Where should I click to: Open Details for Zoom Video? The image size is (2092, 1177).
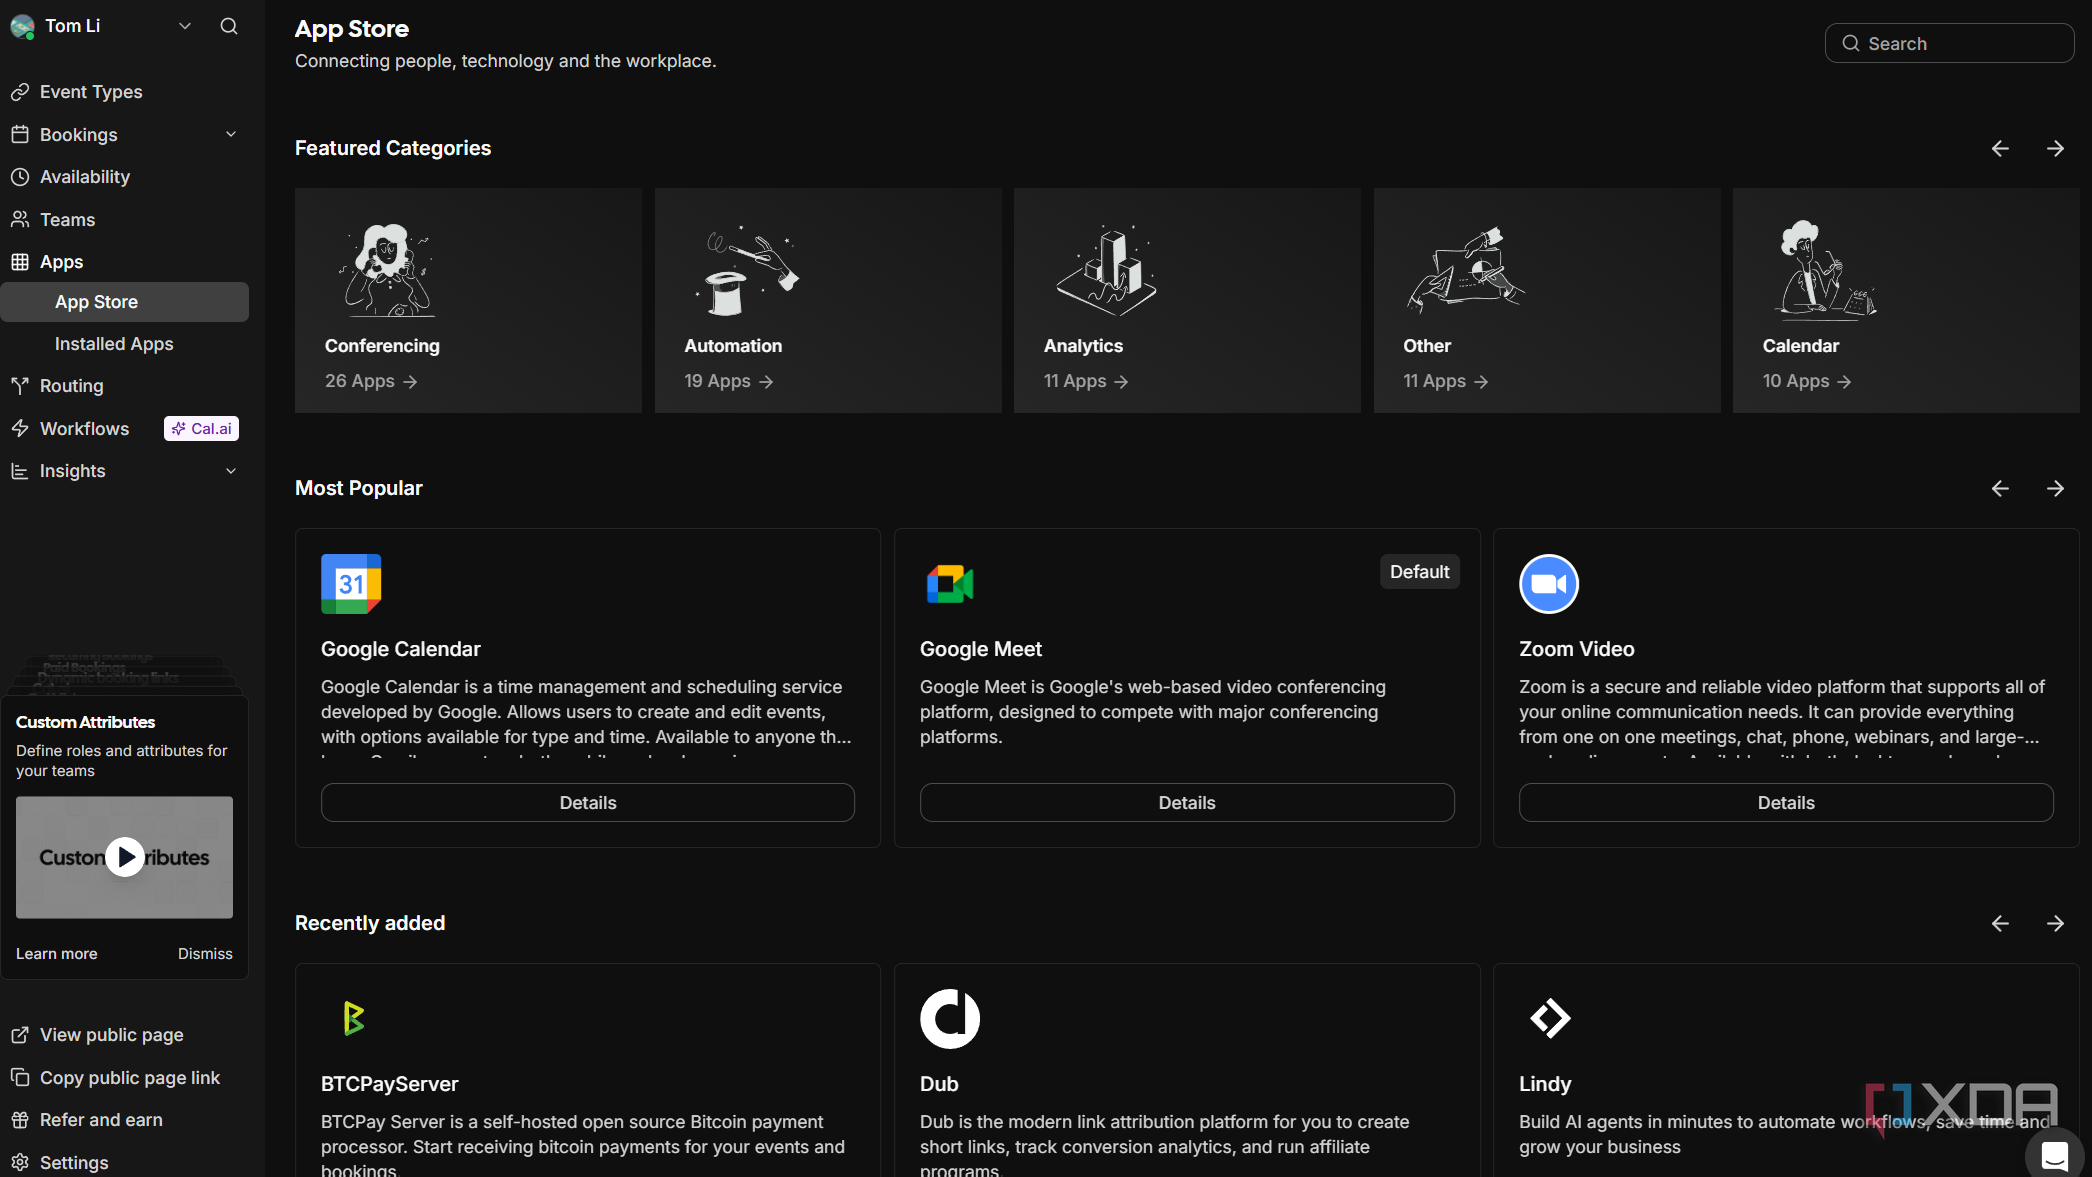pyautogui.click(x=1786, y=803)
